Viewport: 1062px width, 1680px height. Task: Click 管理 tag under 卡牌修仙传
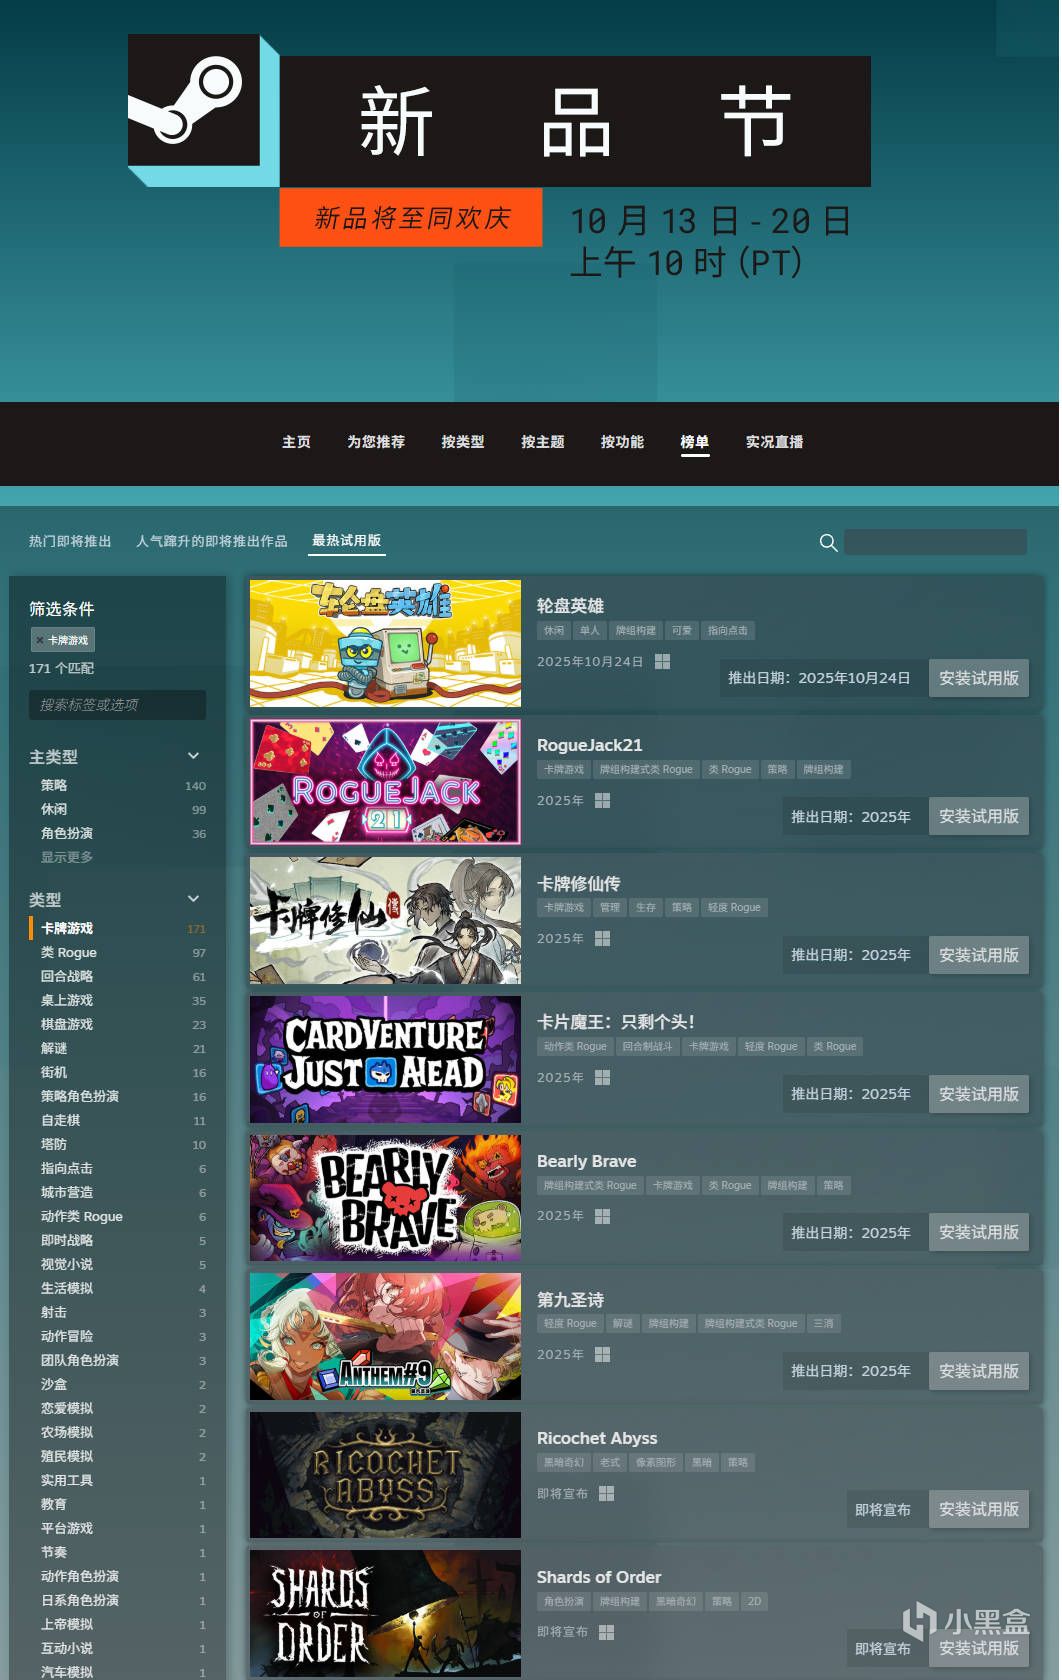[x=610, y=908]
